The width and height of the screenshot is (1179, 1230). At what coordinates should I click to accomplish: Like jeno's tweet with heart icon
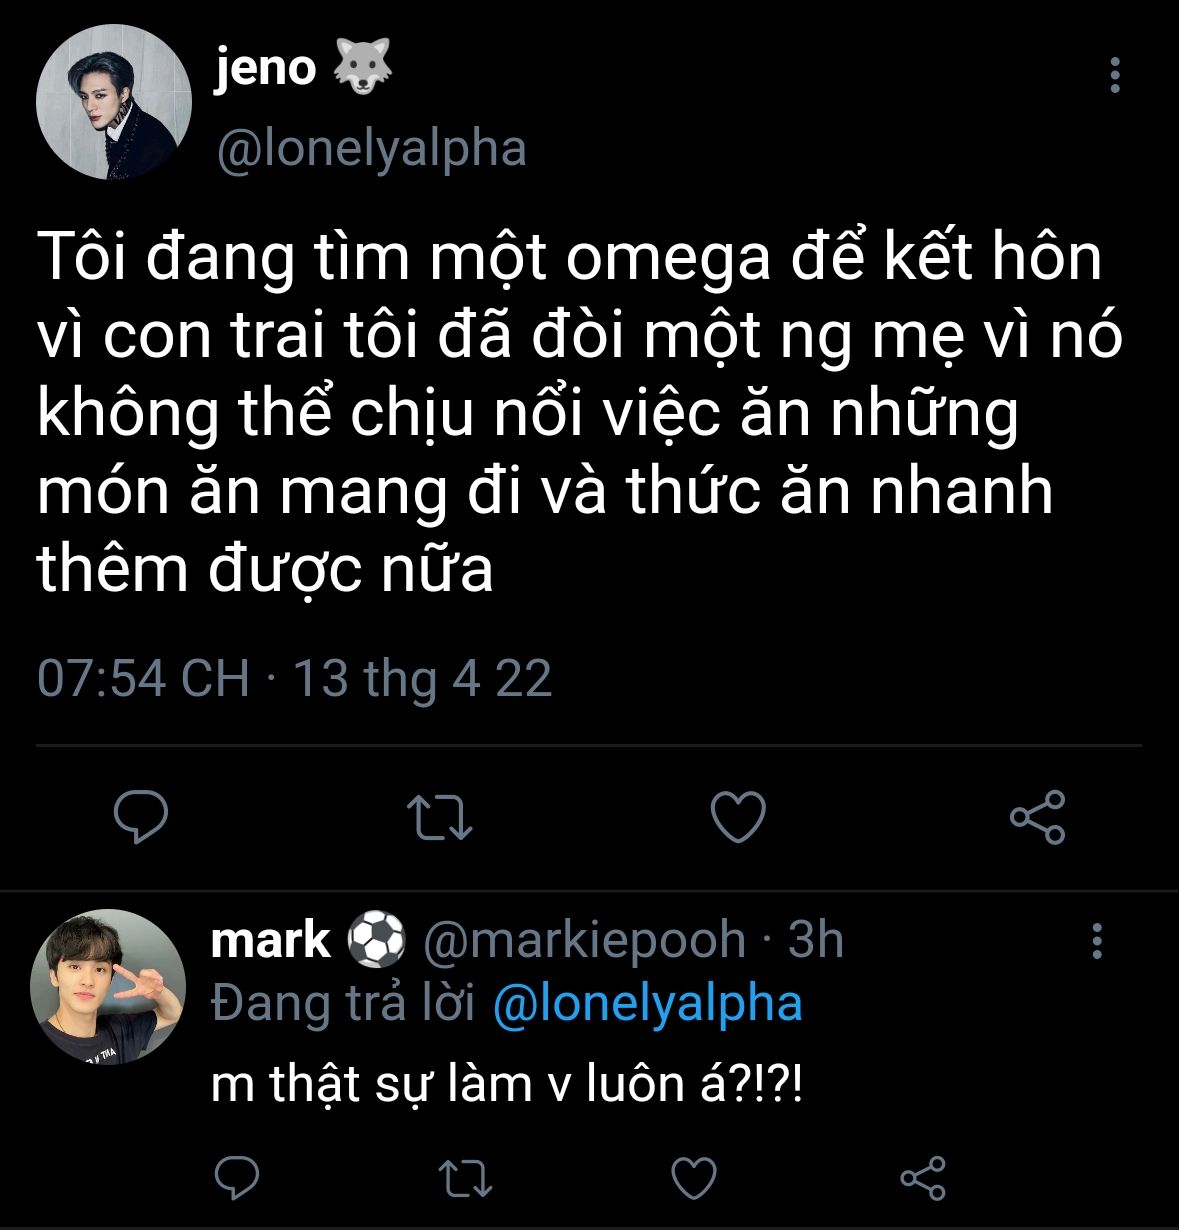pyautogui.click(x=738, y=816)
